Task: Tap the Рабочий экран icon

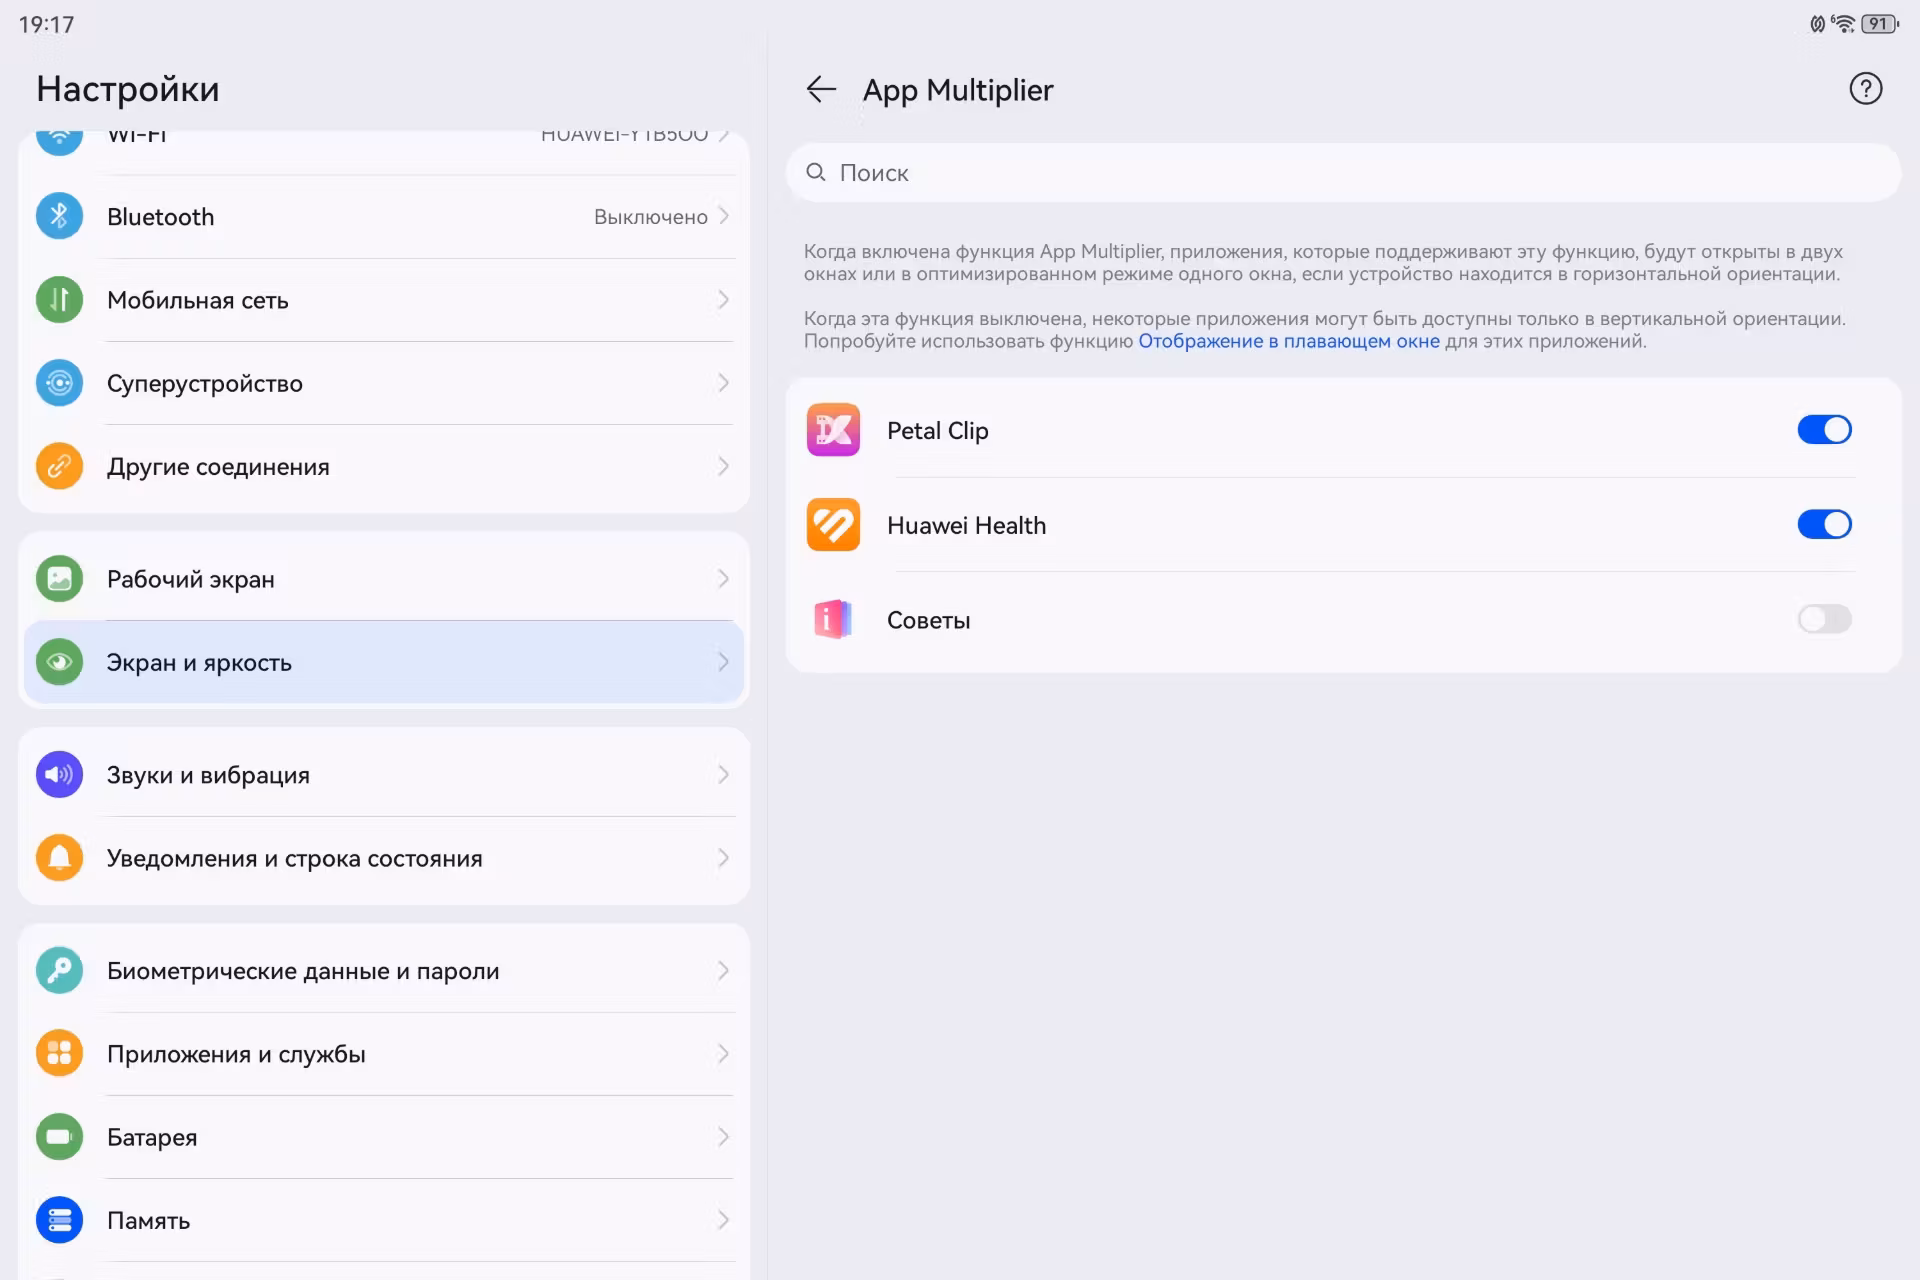Action: tap(59, 578)
